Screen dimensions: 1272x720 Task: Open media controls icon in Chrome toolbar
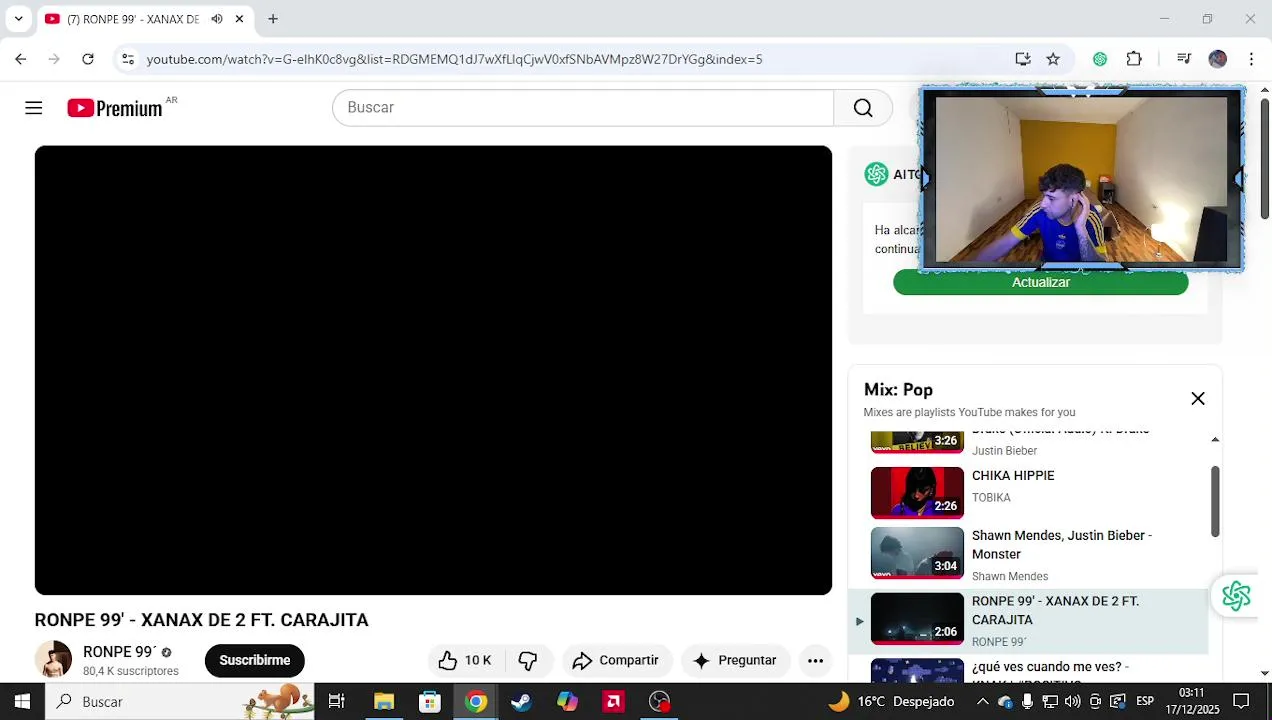pyautogui.click(x=1184, y=59)
